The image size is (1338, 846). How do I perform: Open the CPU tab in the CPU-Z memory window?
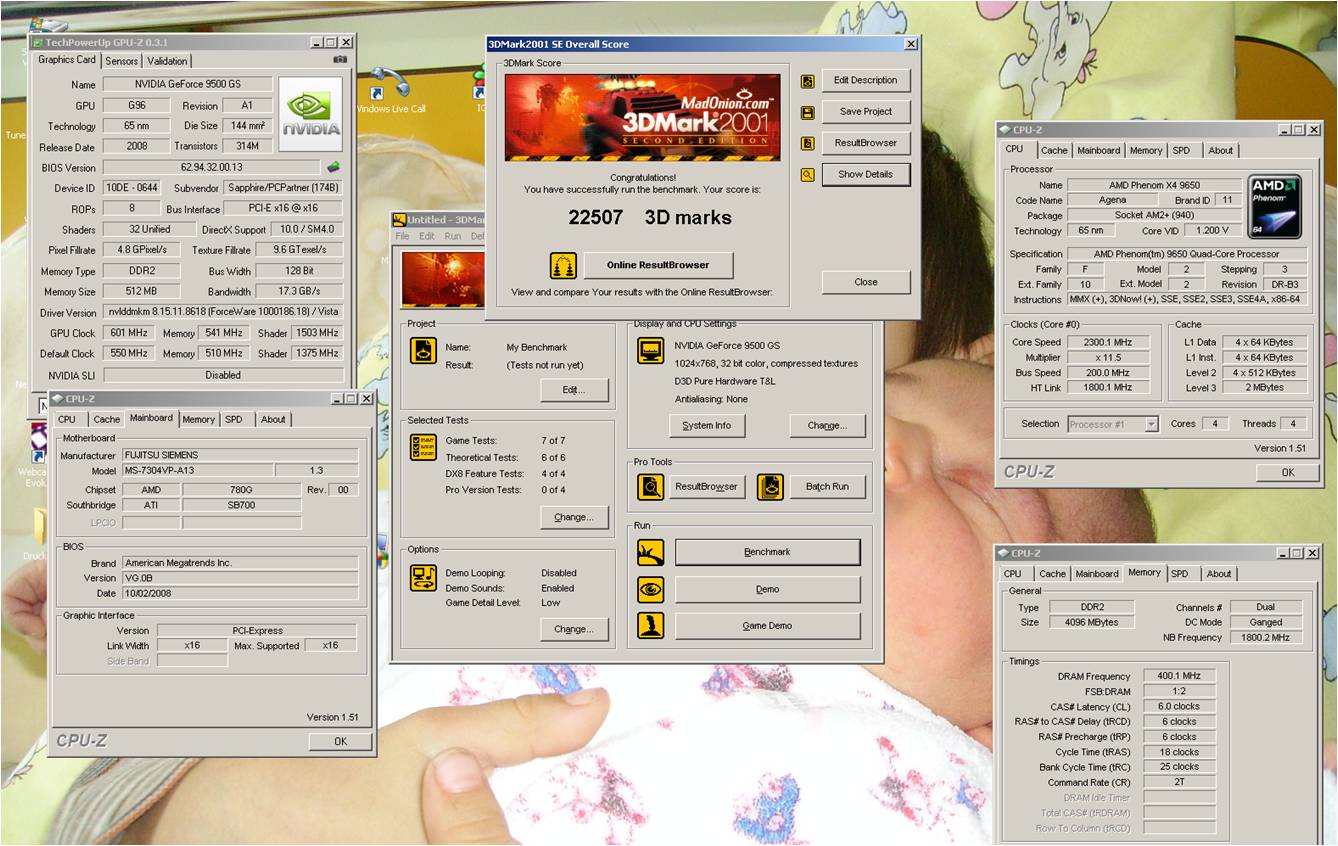click(1013, 574)
